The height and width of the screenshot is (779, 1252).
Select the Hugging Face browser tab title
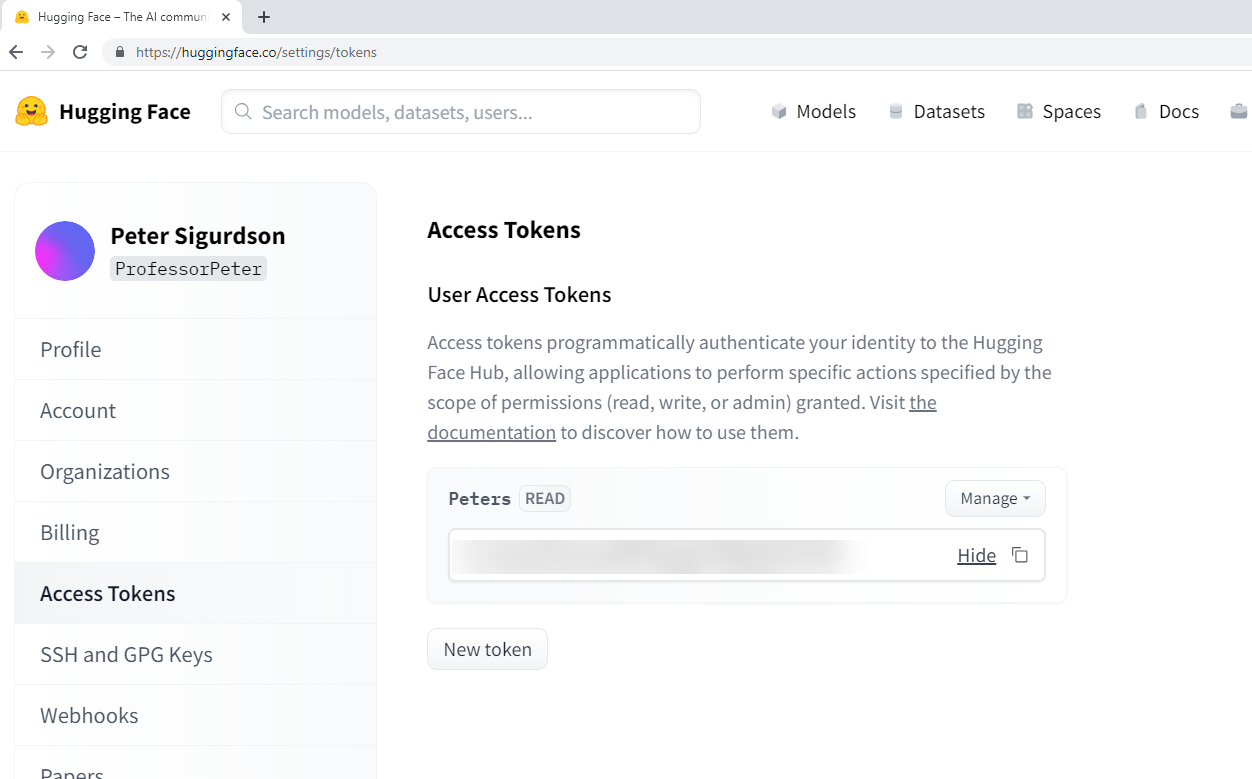(122, 17)
